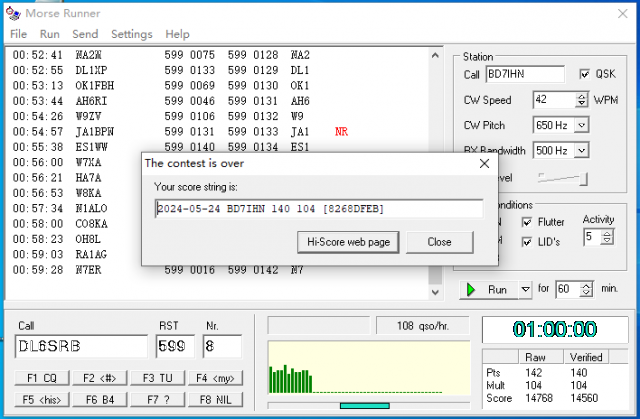The height and width of the screenshot is (419, 640).
Task: Decrease Activity level with down arrow
Action: coord(607,241)
